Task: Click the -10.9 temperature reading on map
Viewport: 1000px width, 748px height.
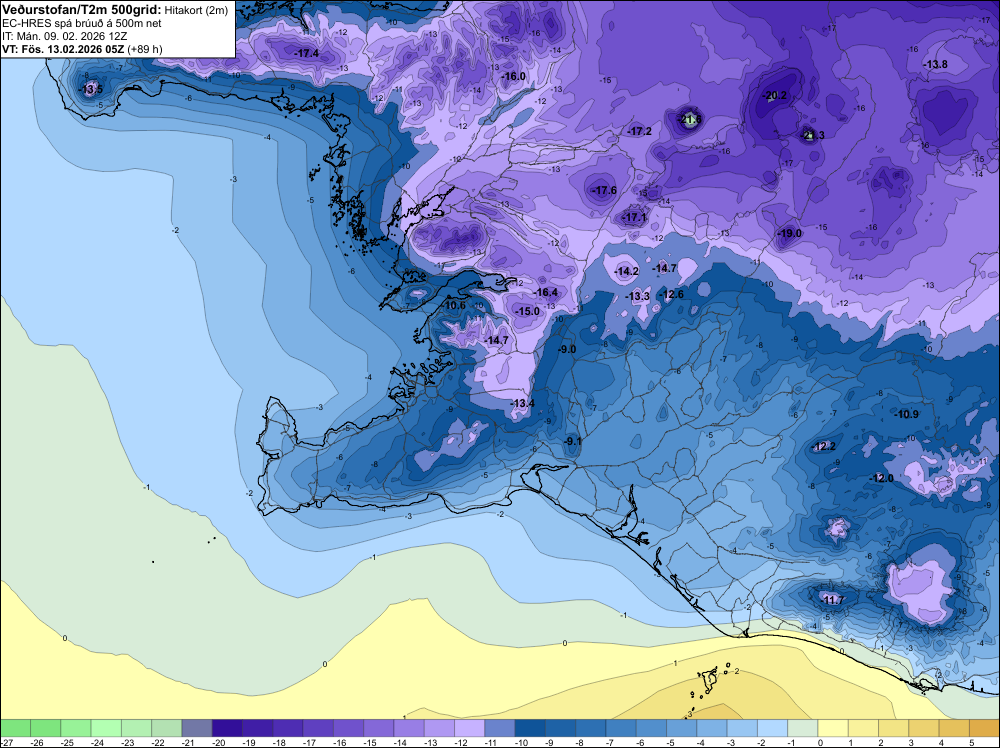Action: pos(906,414)
